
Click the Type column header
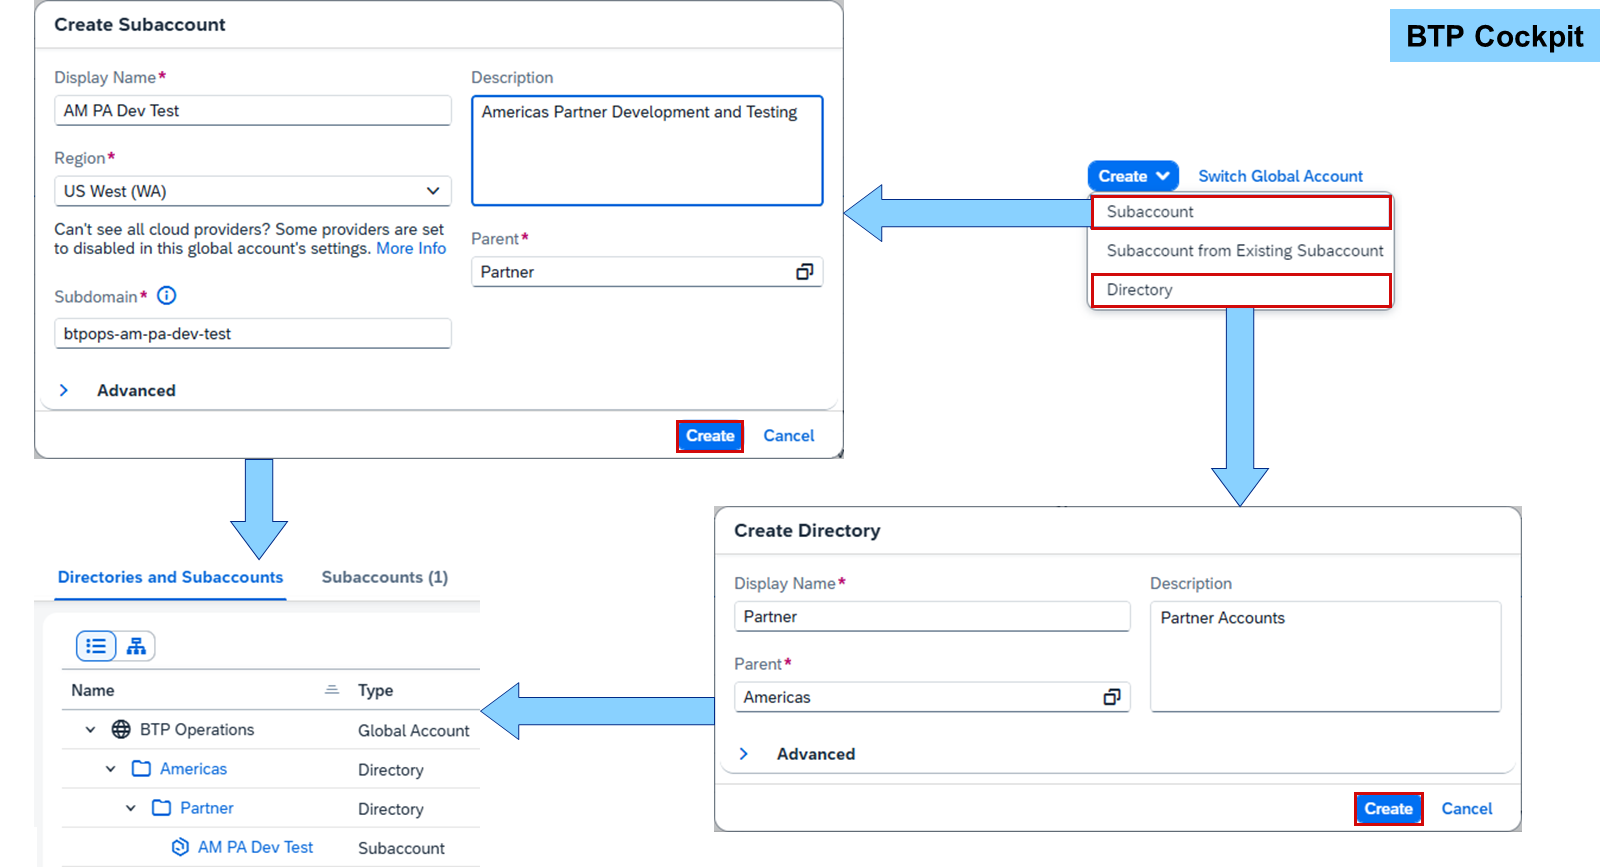point(376,690)
